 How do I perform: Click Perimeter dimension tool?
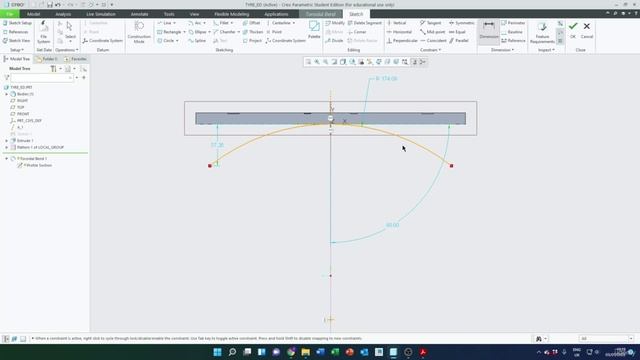513,23
